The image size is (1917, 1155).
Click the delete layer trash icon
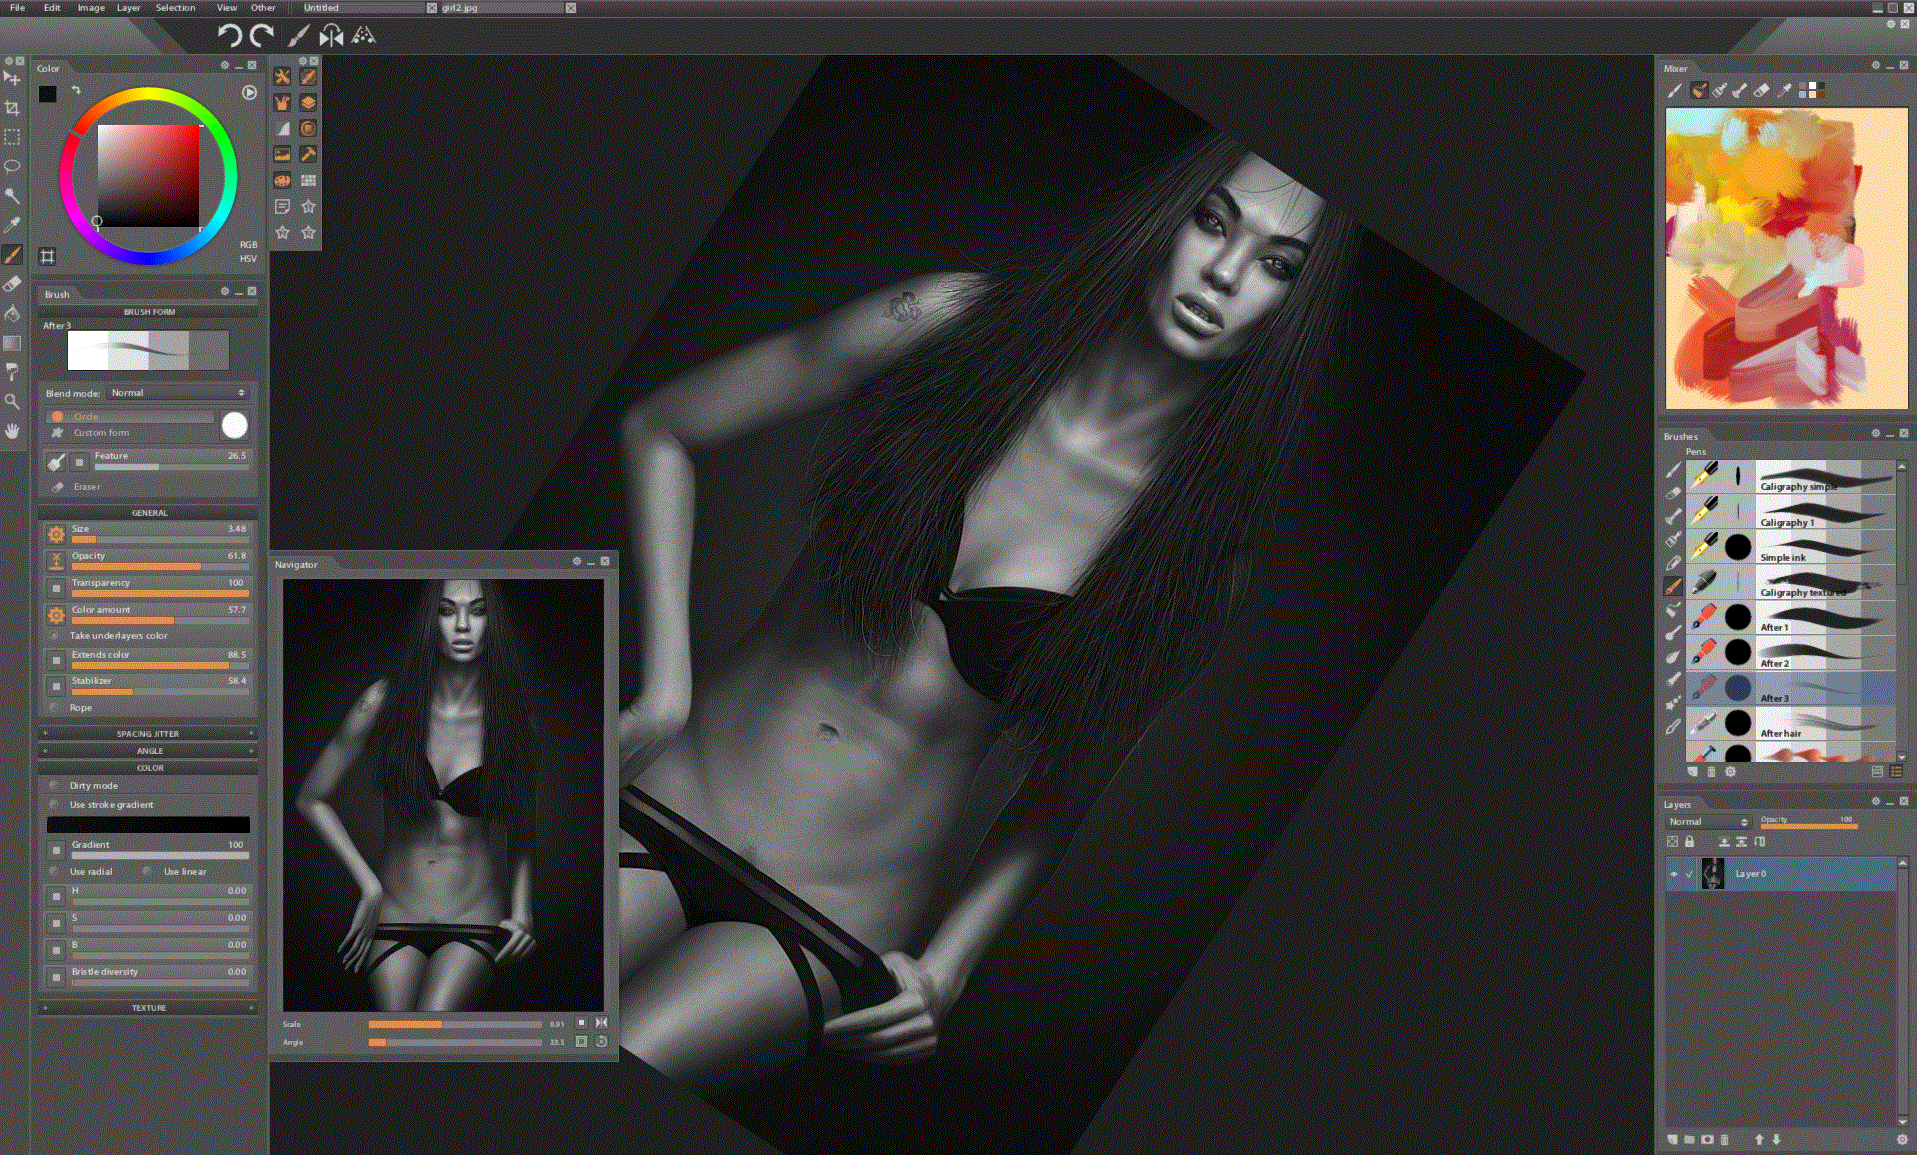[x=1724, y=1139]
